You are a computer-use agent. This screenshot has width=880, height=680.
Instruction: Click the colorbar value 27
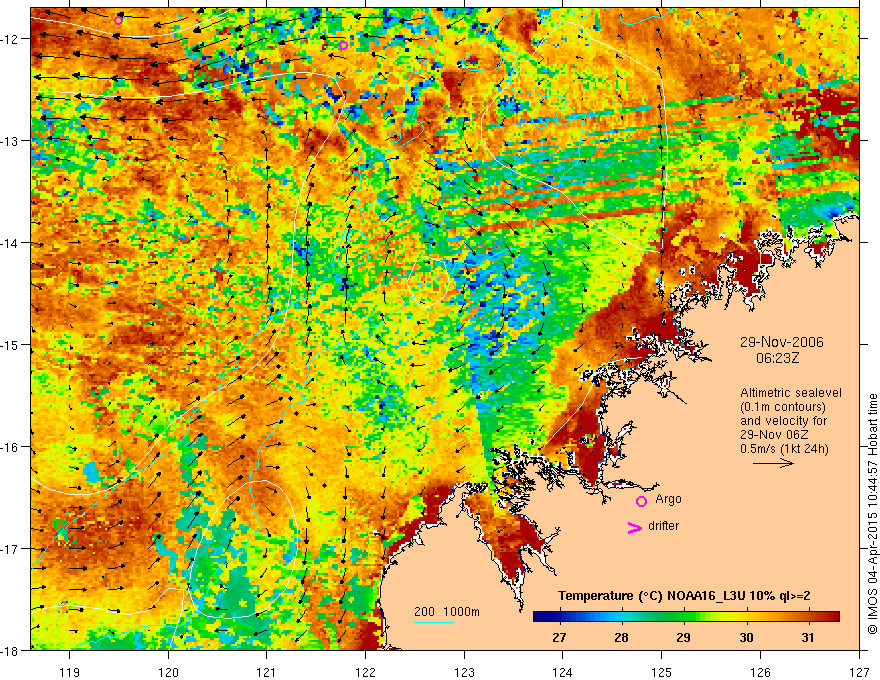click(559, 637)
